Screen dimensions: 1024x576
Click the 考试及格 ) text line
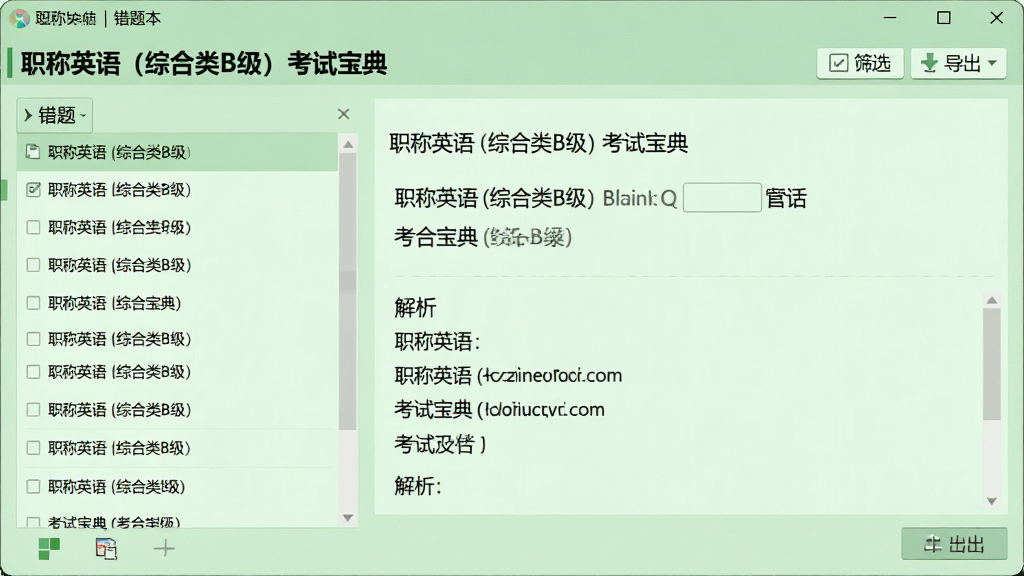[440, 445]
